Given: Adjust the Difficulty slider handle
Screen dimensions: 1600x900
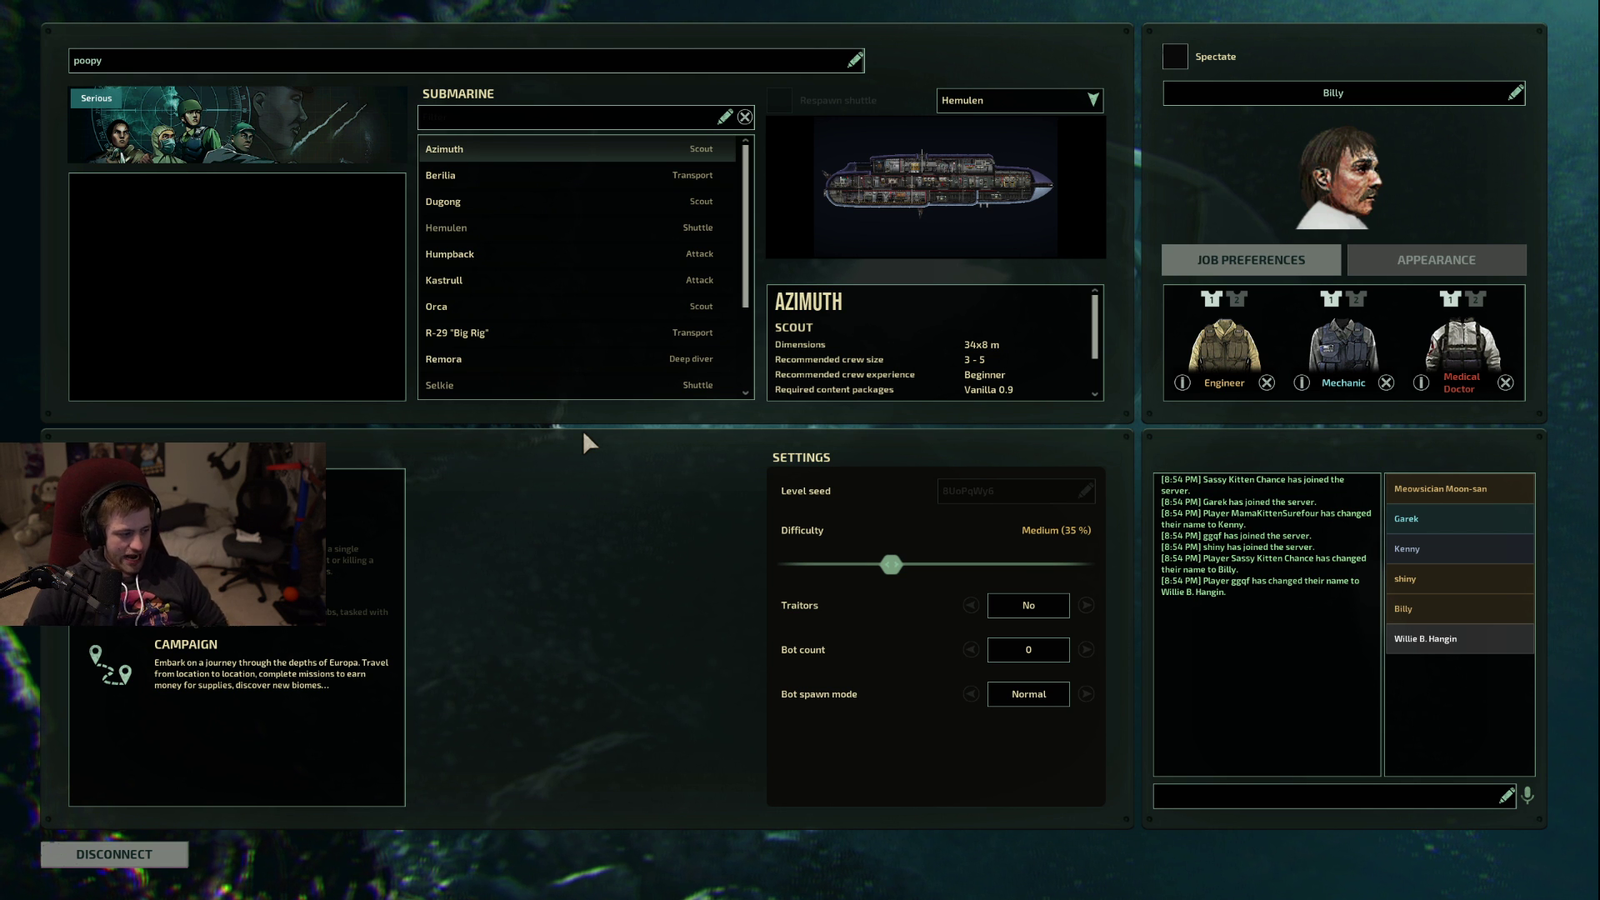Looking at the screenshot, I should pyautogui.click(x=891, y=565).
